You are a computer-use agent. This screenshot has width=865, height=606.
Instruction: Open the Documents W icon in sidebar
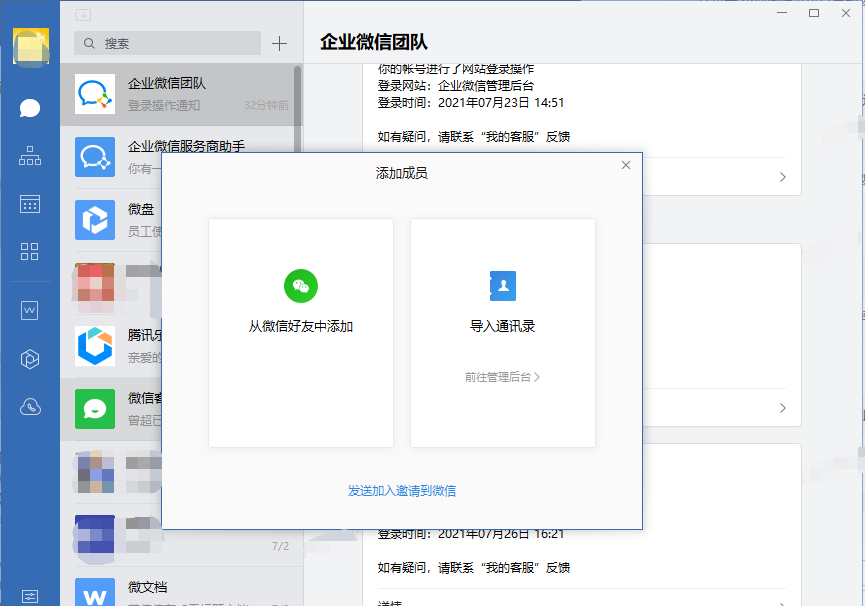point(30,310)
